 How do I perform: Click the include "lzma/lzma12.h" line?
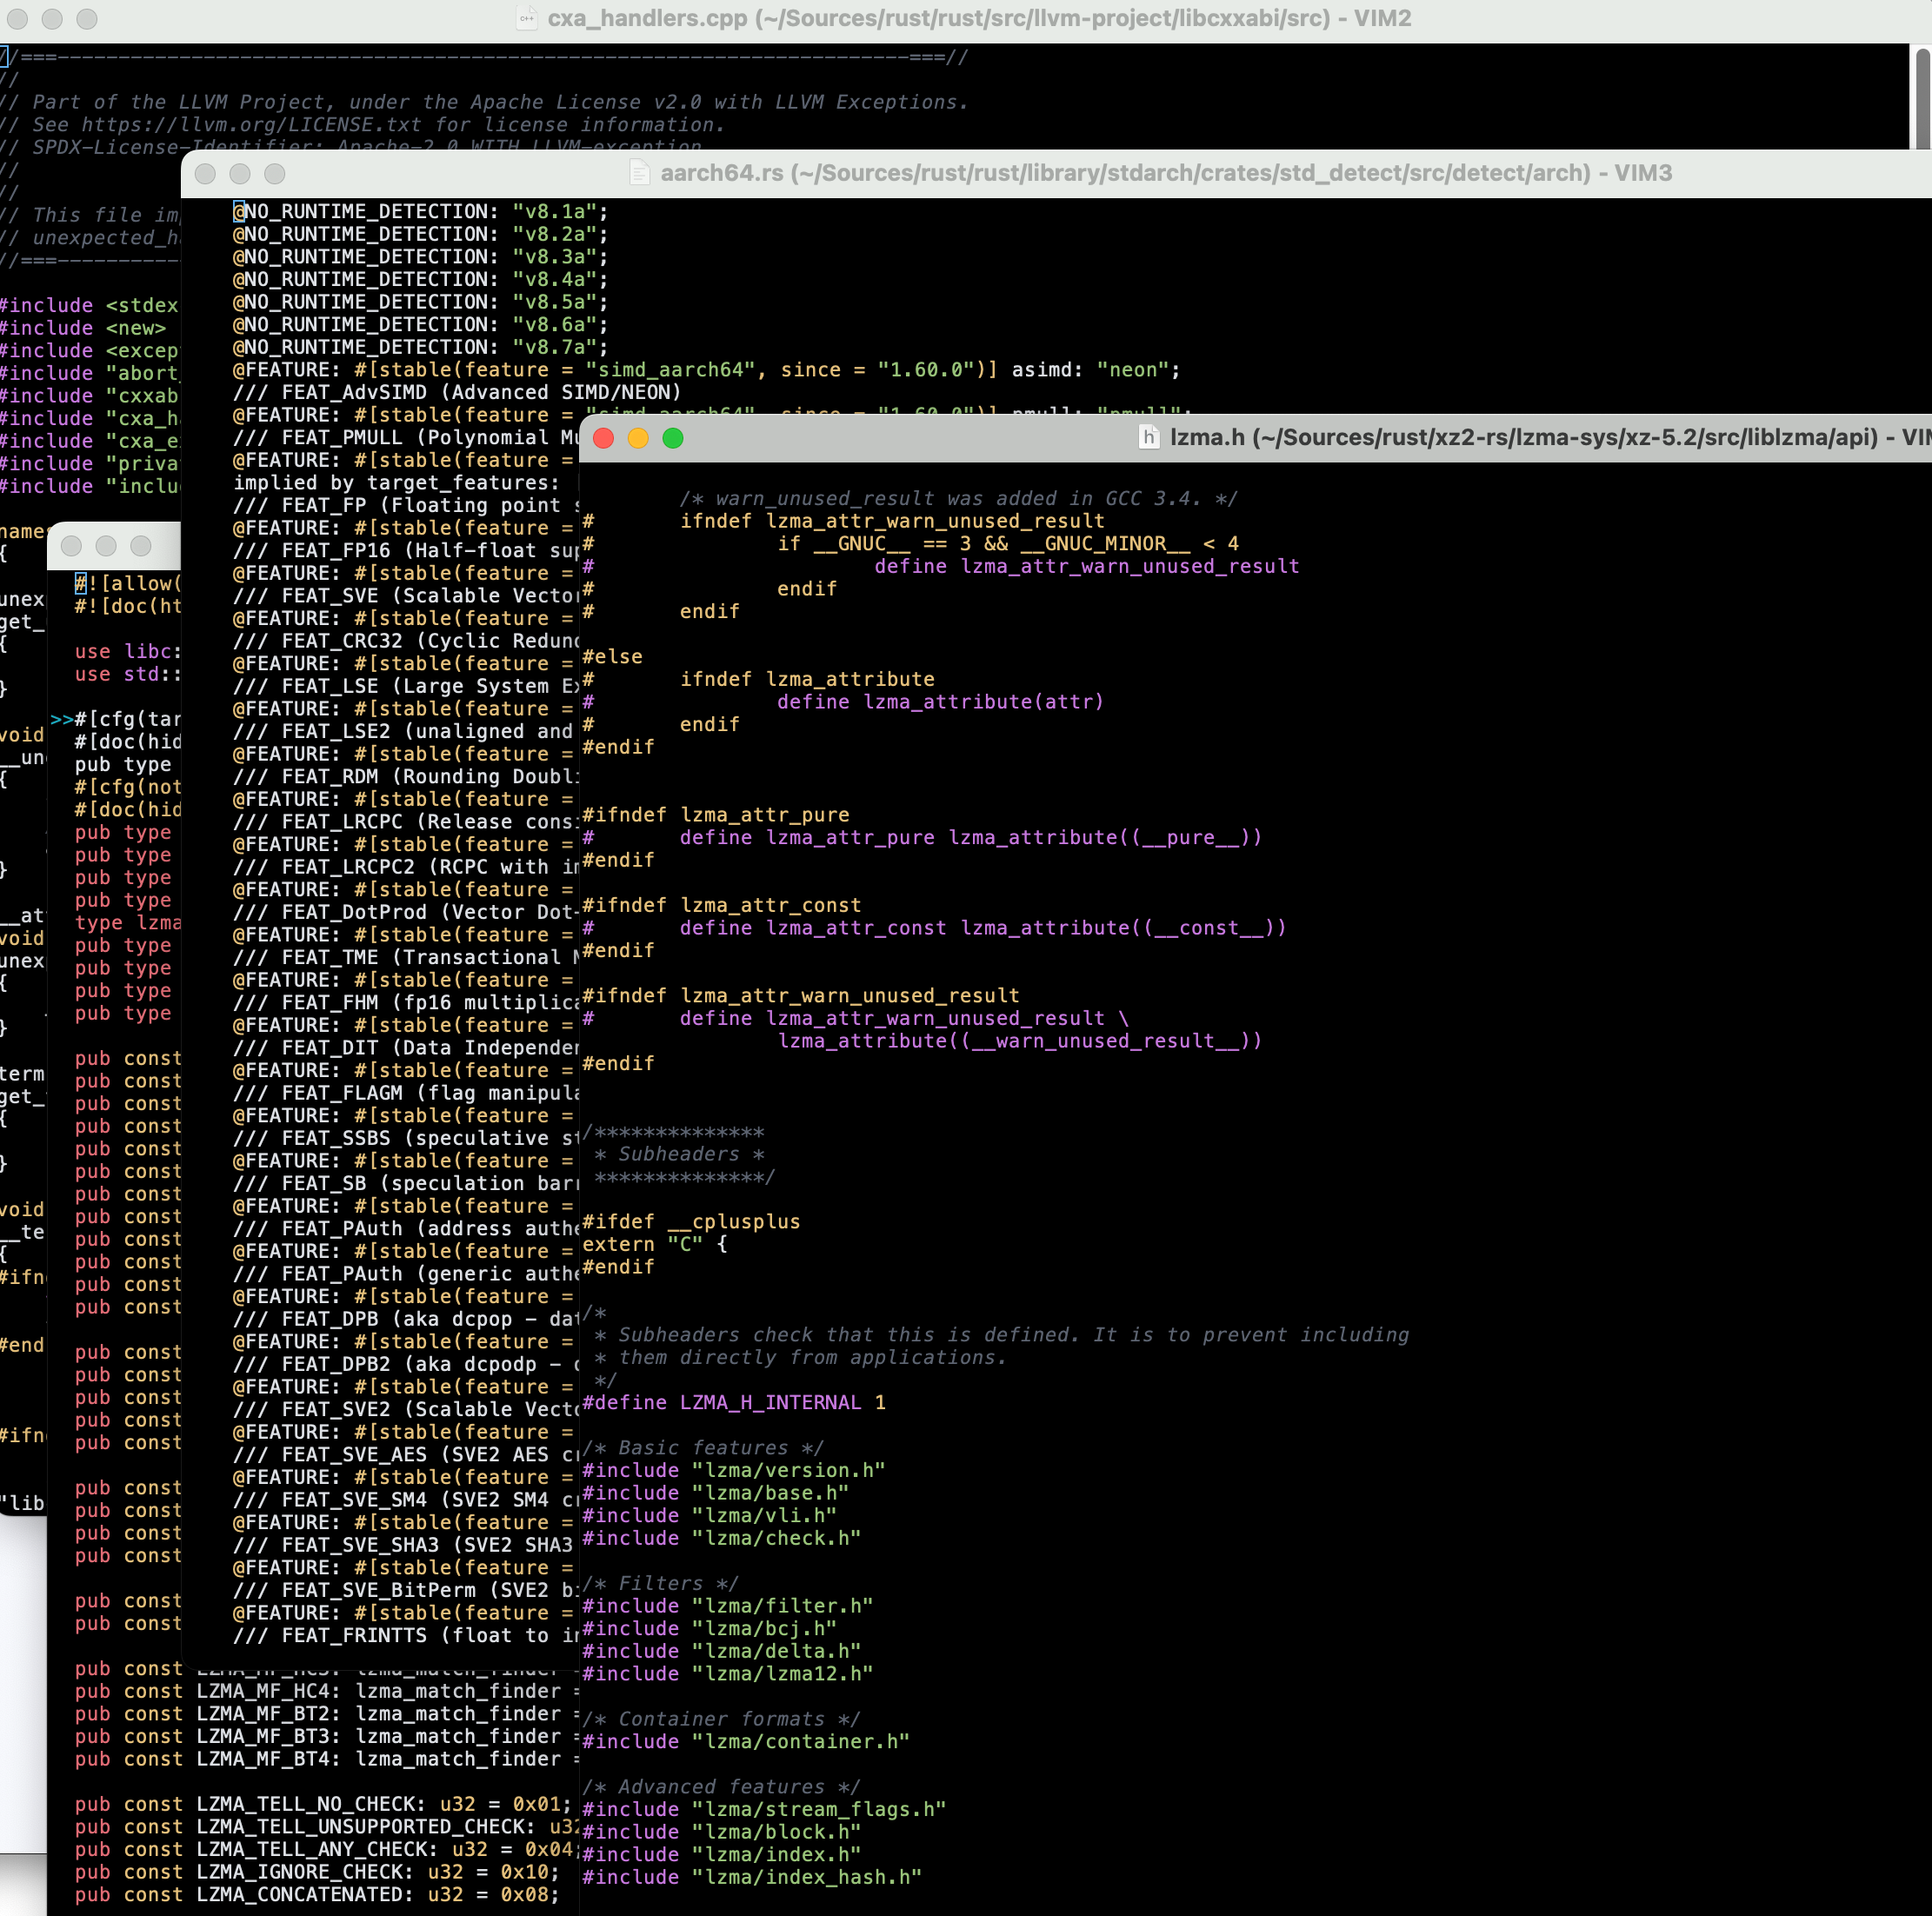(x=728, y=1674)
